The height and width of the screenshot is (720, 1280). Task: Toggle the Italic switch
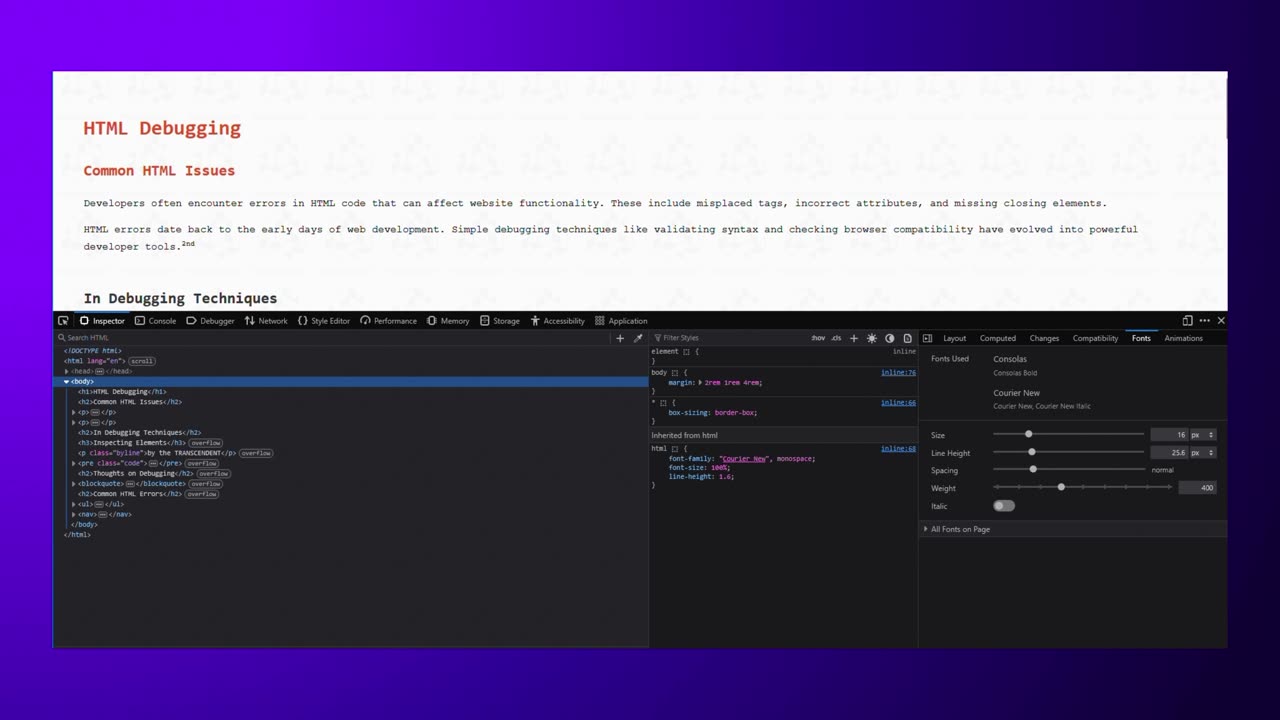tap(1004, 506)
